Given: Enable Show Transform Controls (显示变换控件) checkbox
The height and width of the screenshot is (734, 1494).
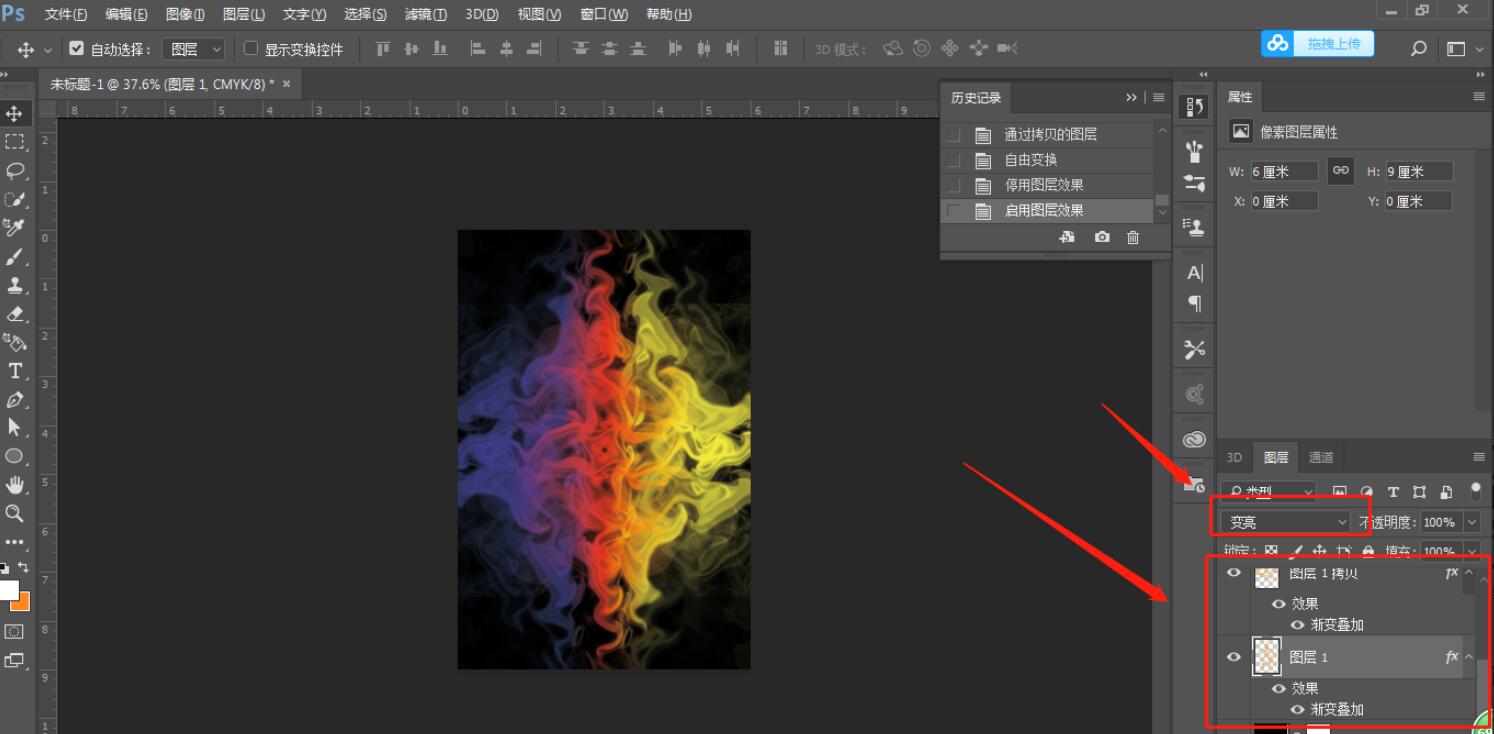Looking at the screenshot, I should (x=251, y=48).
